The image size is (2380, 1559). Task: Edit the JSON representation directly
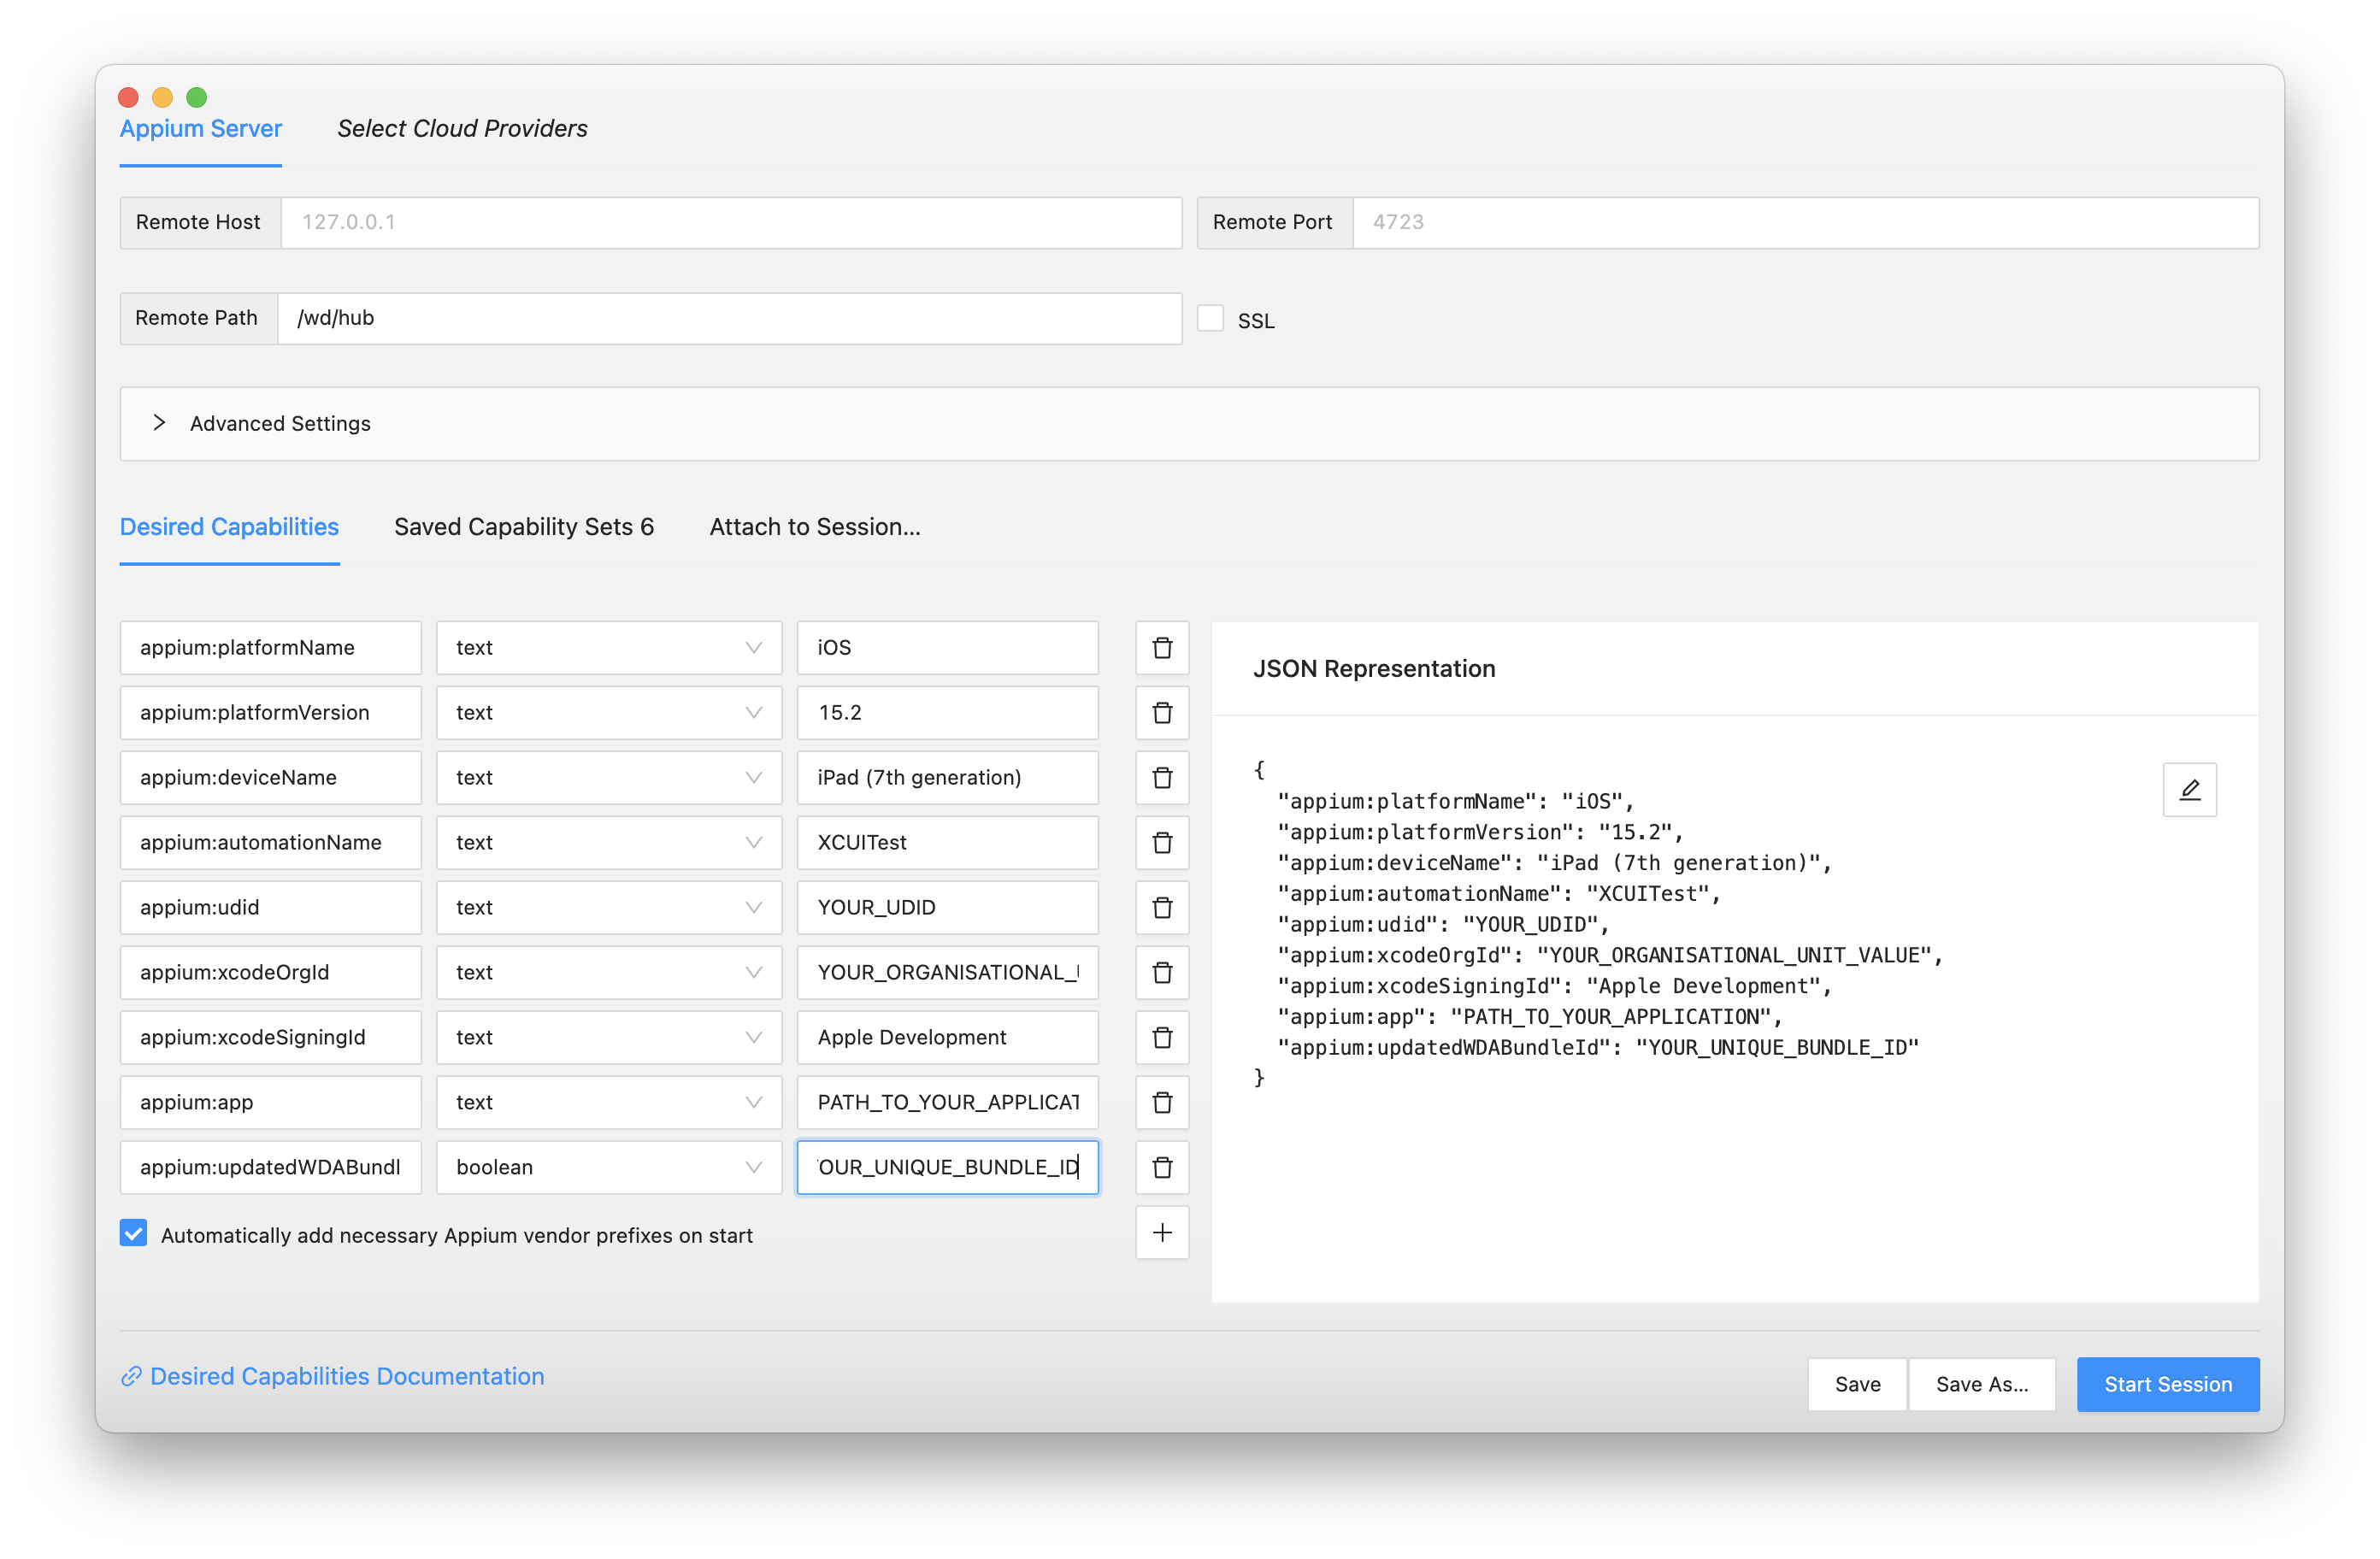2190,789
